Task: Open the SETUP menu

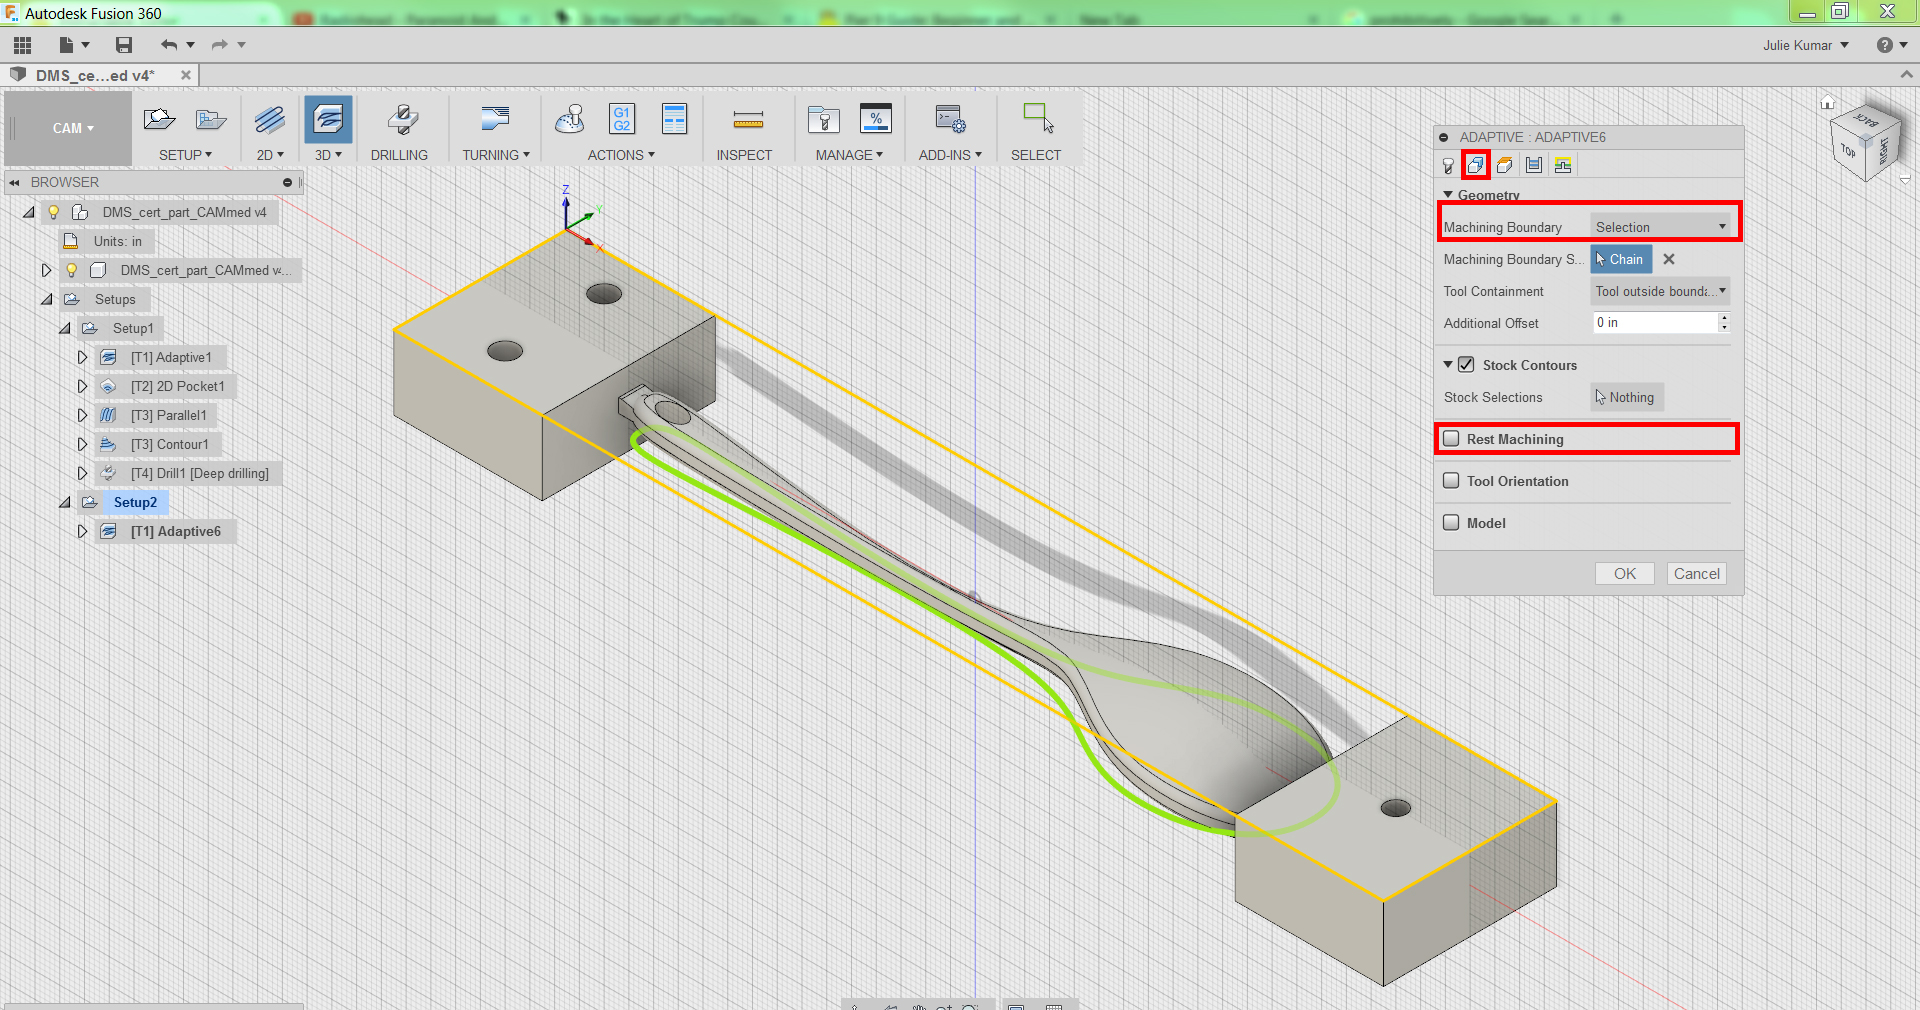Action: tap(185, 155)
